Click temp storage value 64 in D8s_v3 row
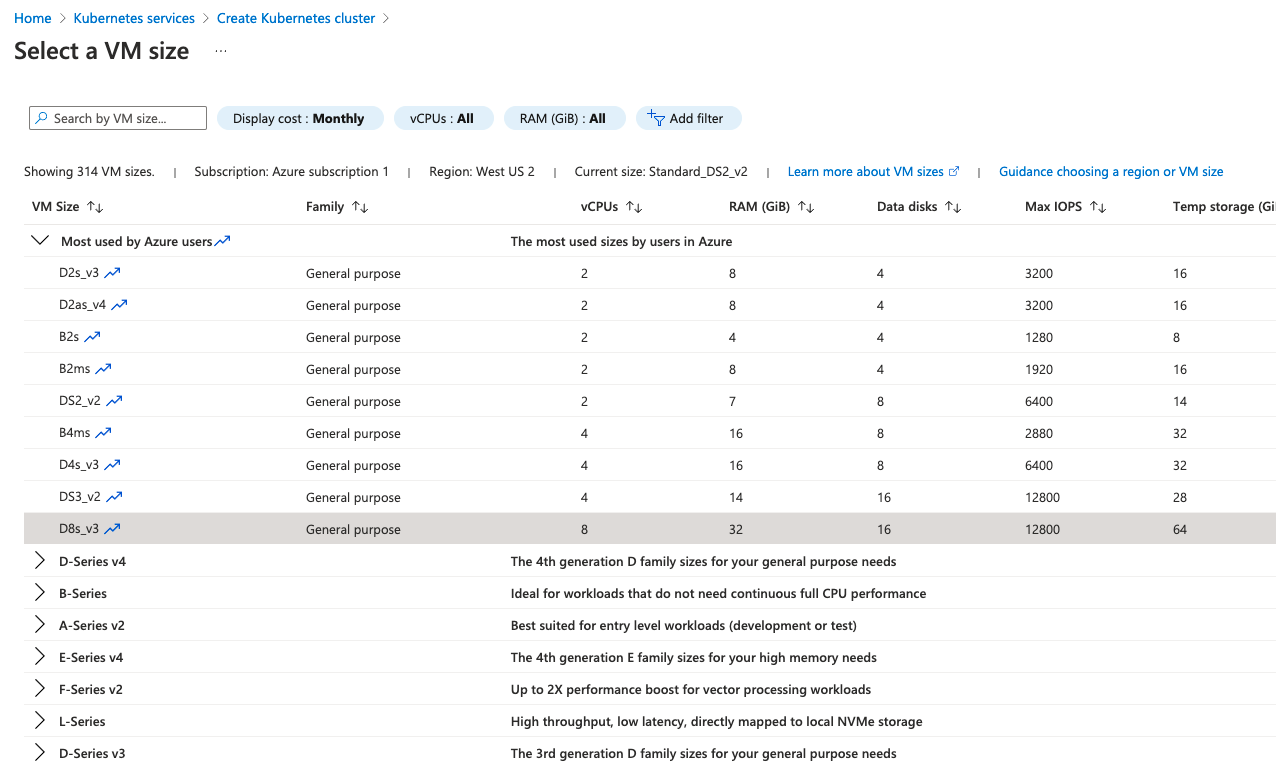This screenshot has height=768, width=1276. tap(1180, 529)
